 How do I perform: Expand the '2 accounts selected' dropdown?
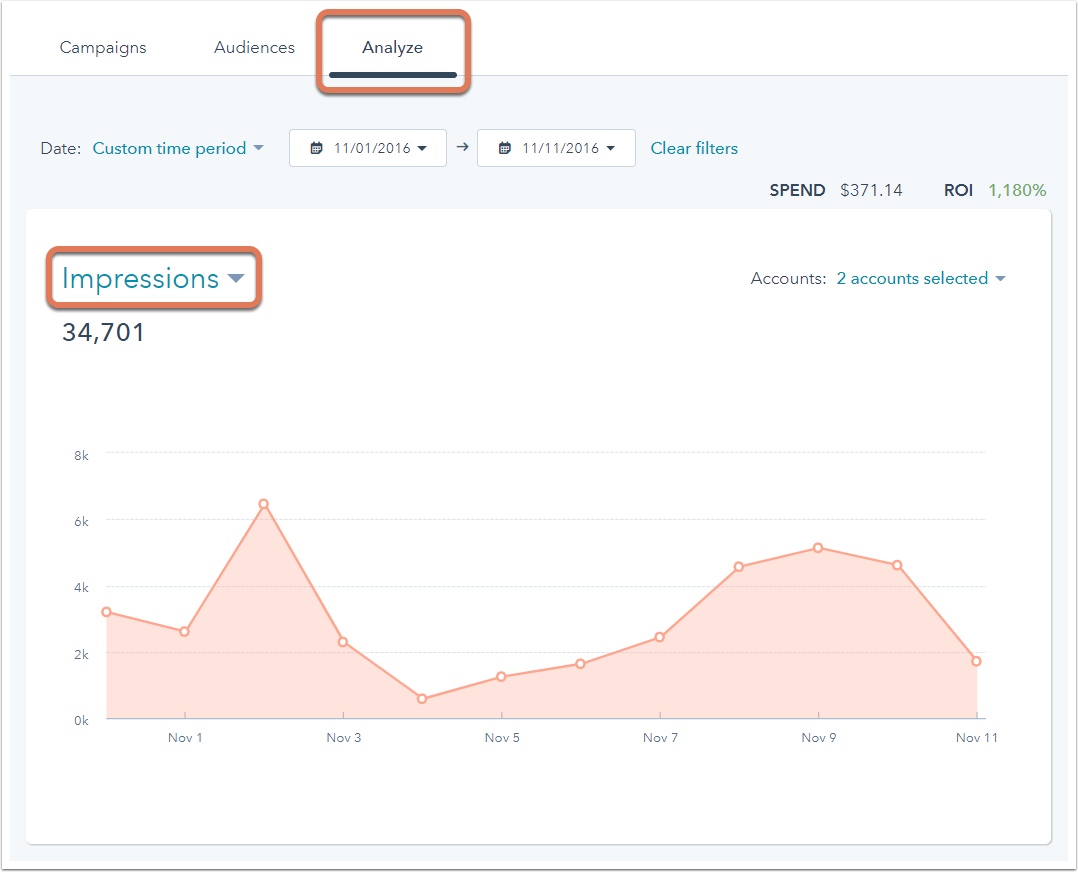[920, 279]
